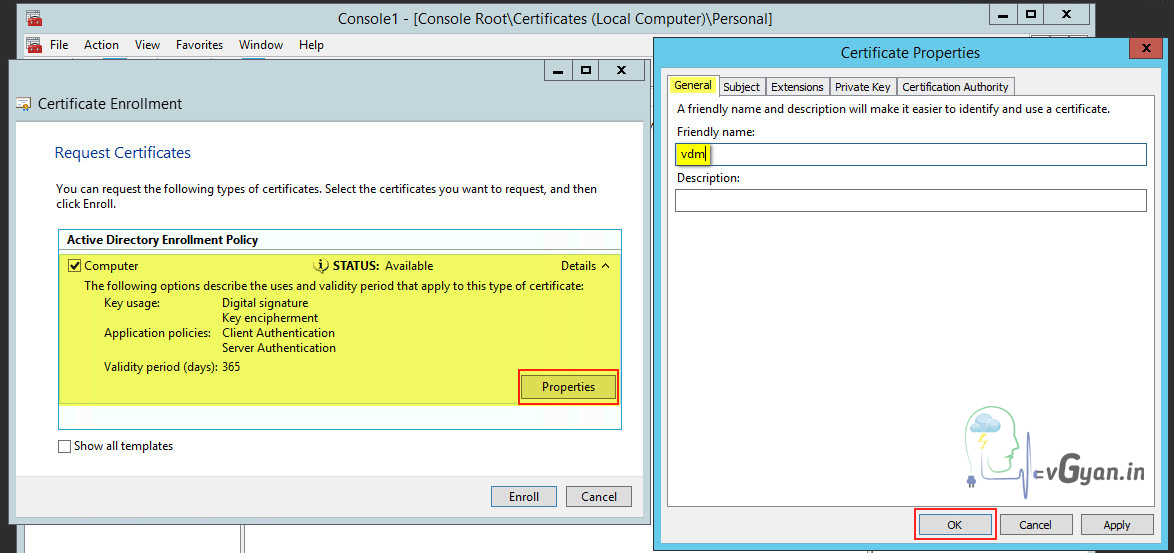Click the Enroll button
The image size is (1174, 553).
tap(524, 496)
